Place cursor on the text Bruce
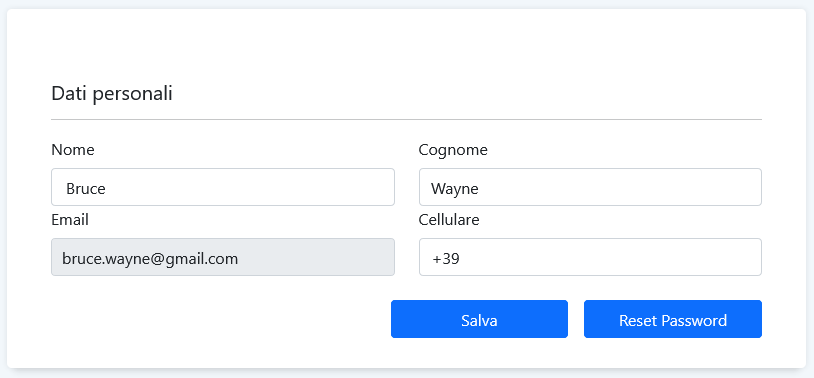 [x=86, y=188]
